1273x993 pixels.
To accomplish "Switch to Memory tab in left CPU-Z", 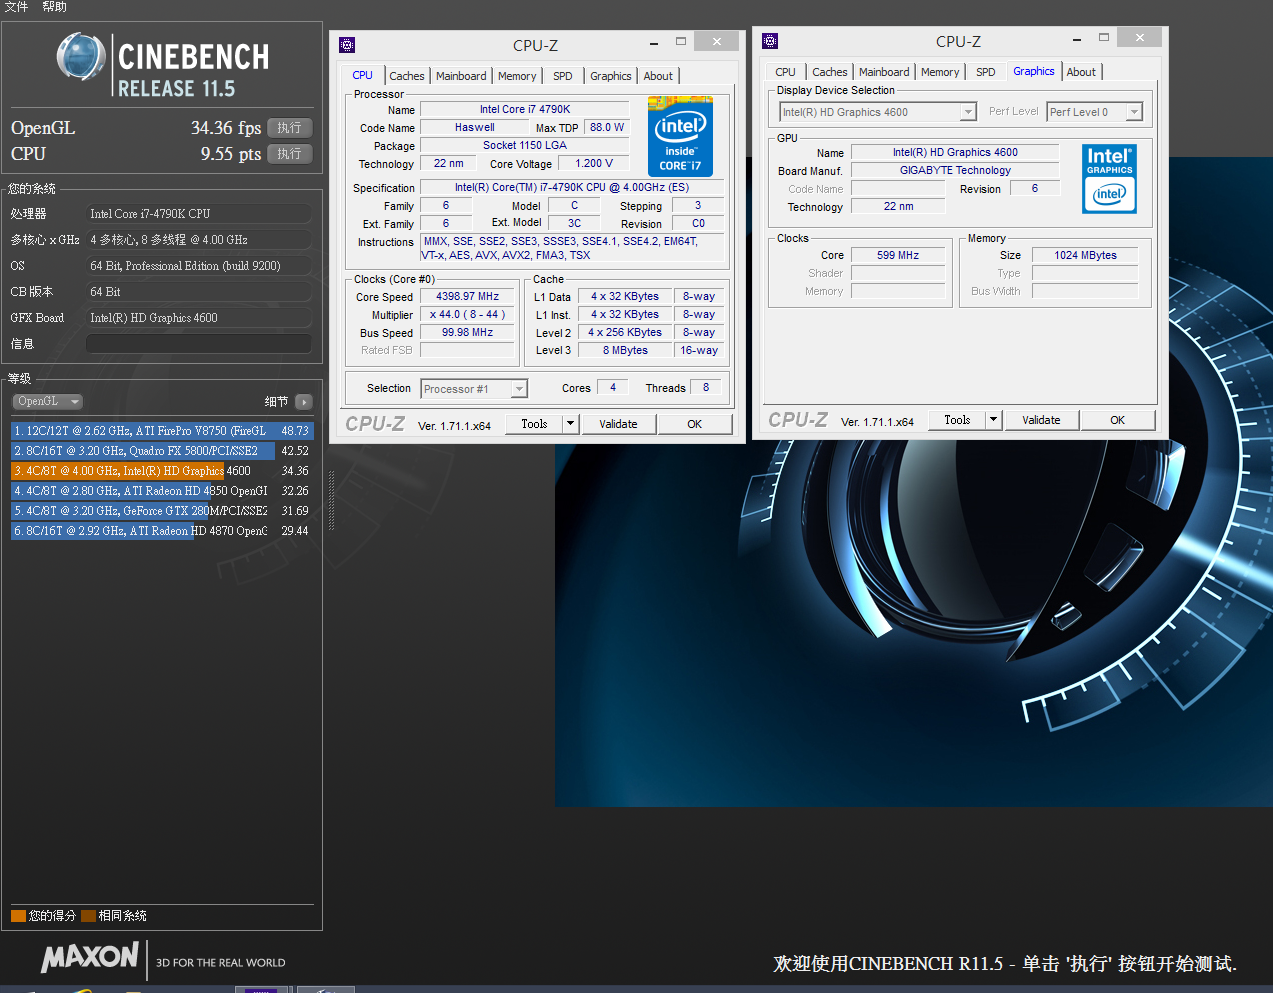I will tap(517, 76).
